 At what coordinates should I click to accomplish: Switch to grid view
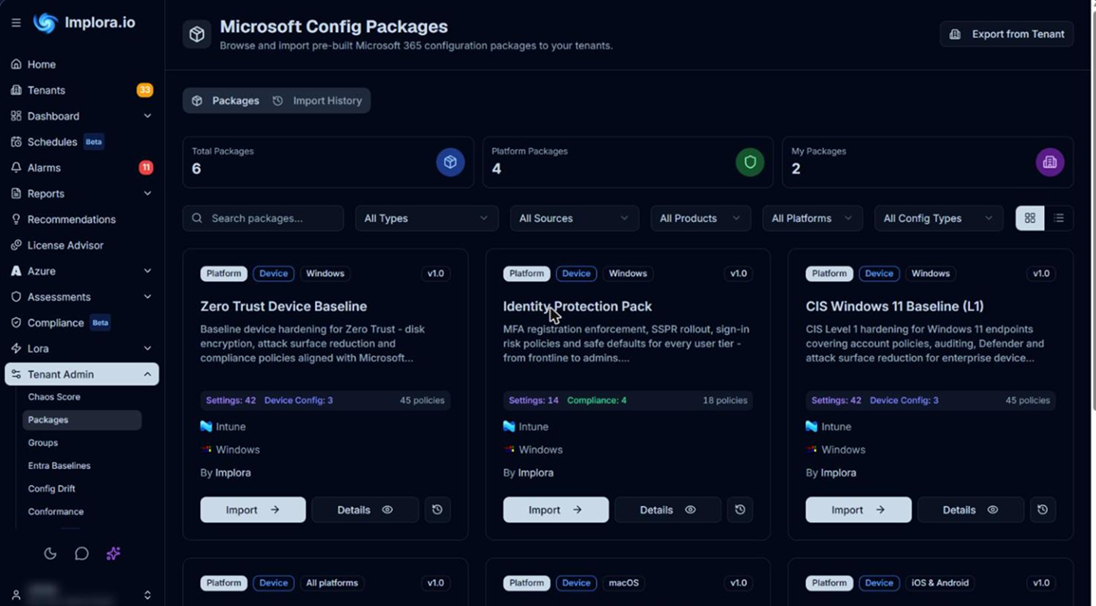click(1030, 218)
